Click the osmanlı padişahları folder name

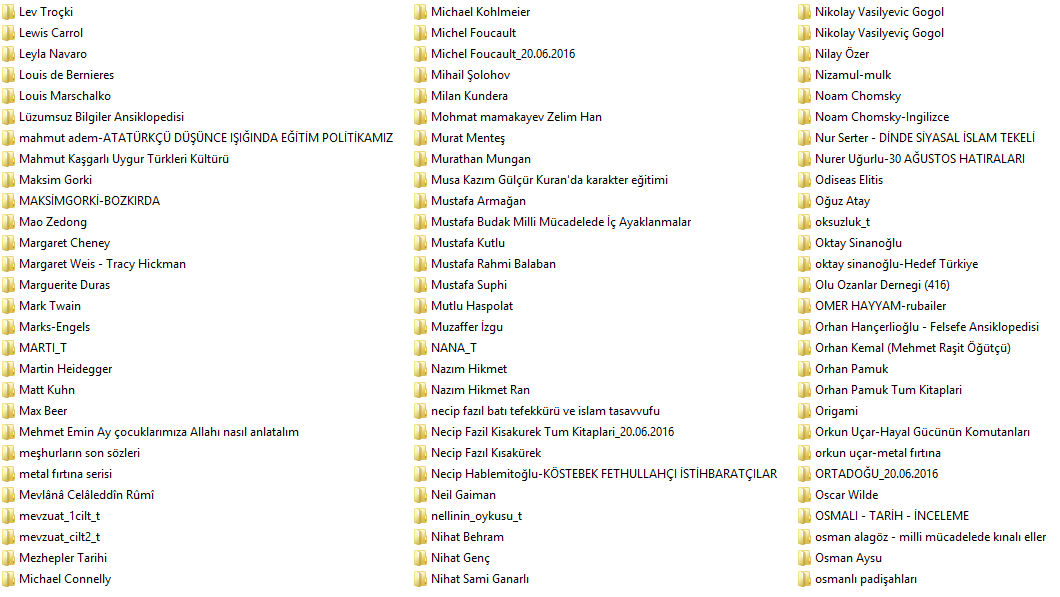pyautogui.click(x=865, y=579)
